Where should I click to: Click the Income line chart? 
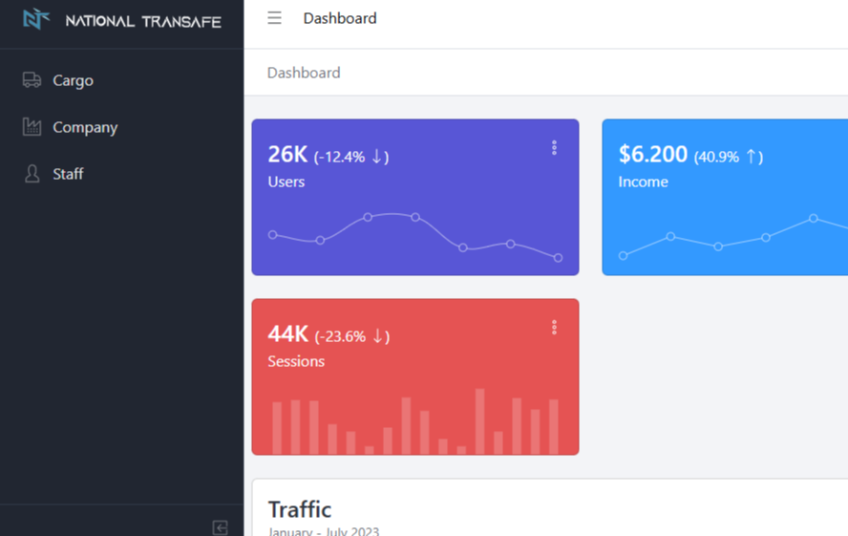733,237
